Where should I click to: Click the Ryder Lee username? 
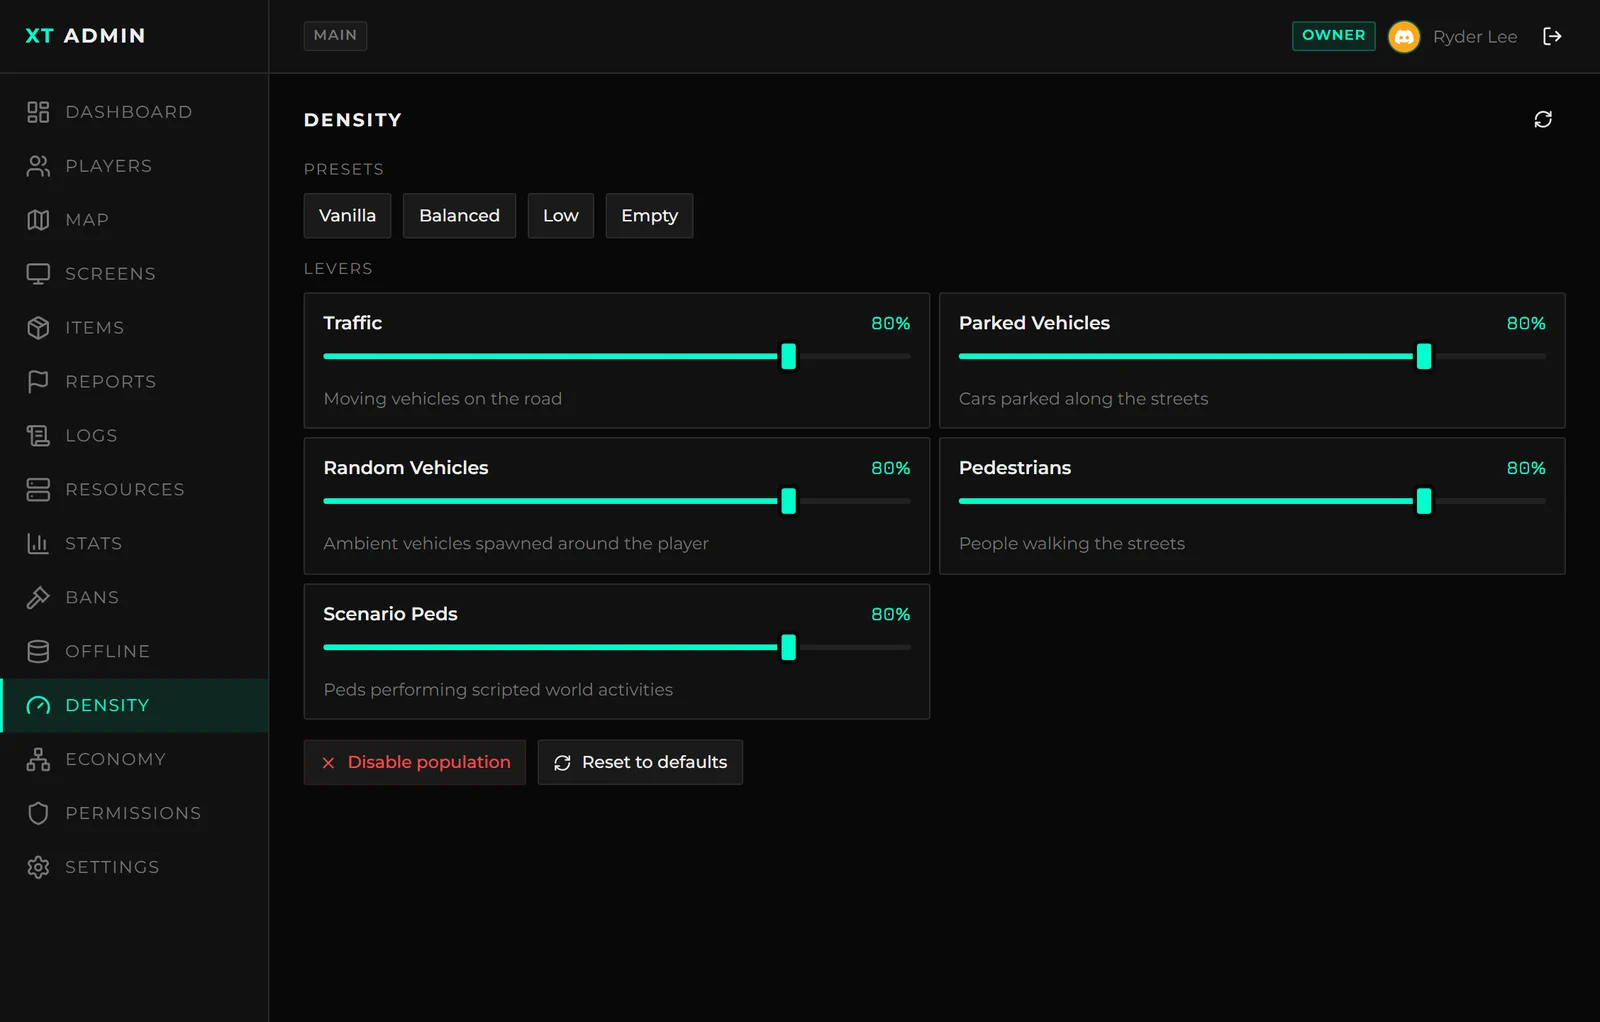pyautogui.click(x=1475, y=37)
